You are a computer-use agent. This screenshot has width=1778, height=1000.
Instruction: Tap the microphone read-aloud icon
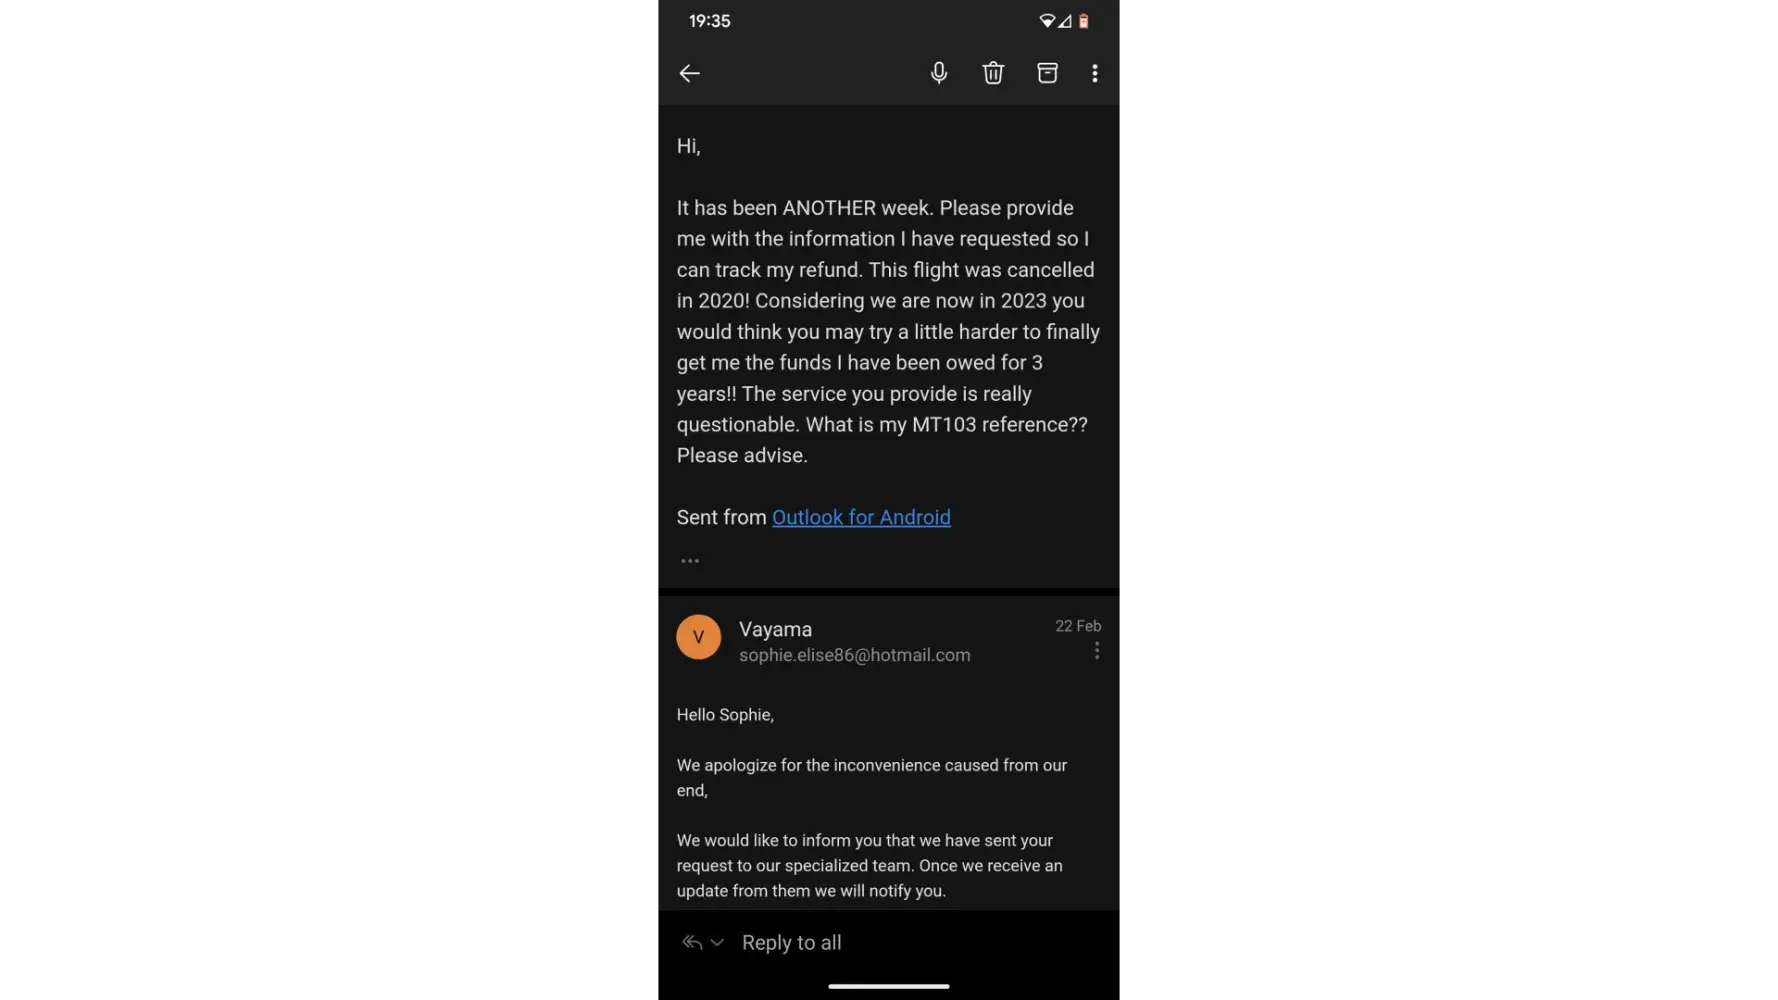(x=938, y=73)
